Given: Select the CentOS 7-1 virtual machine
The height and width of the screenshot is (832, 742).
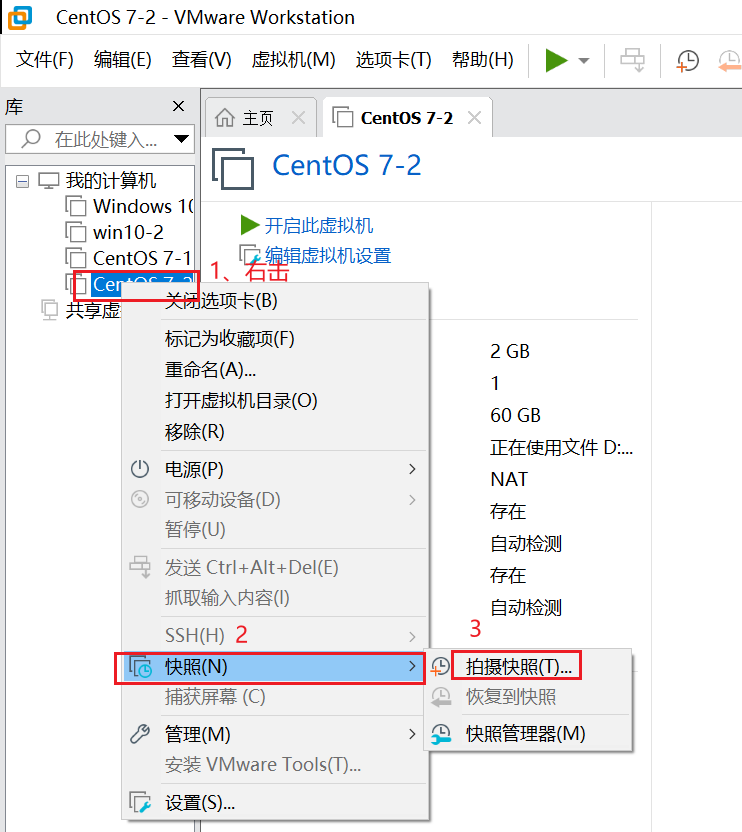Looking at the screenshot, I should (x=142, y=258).
